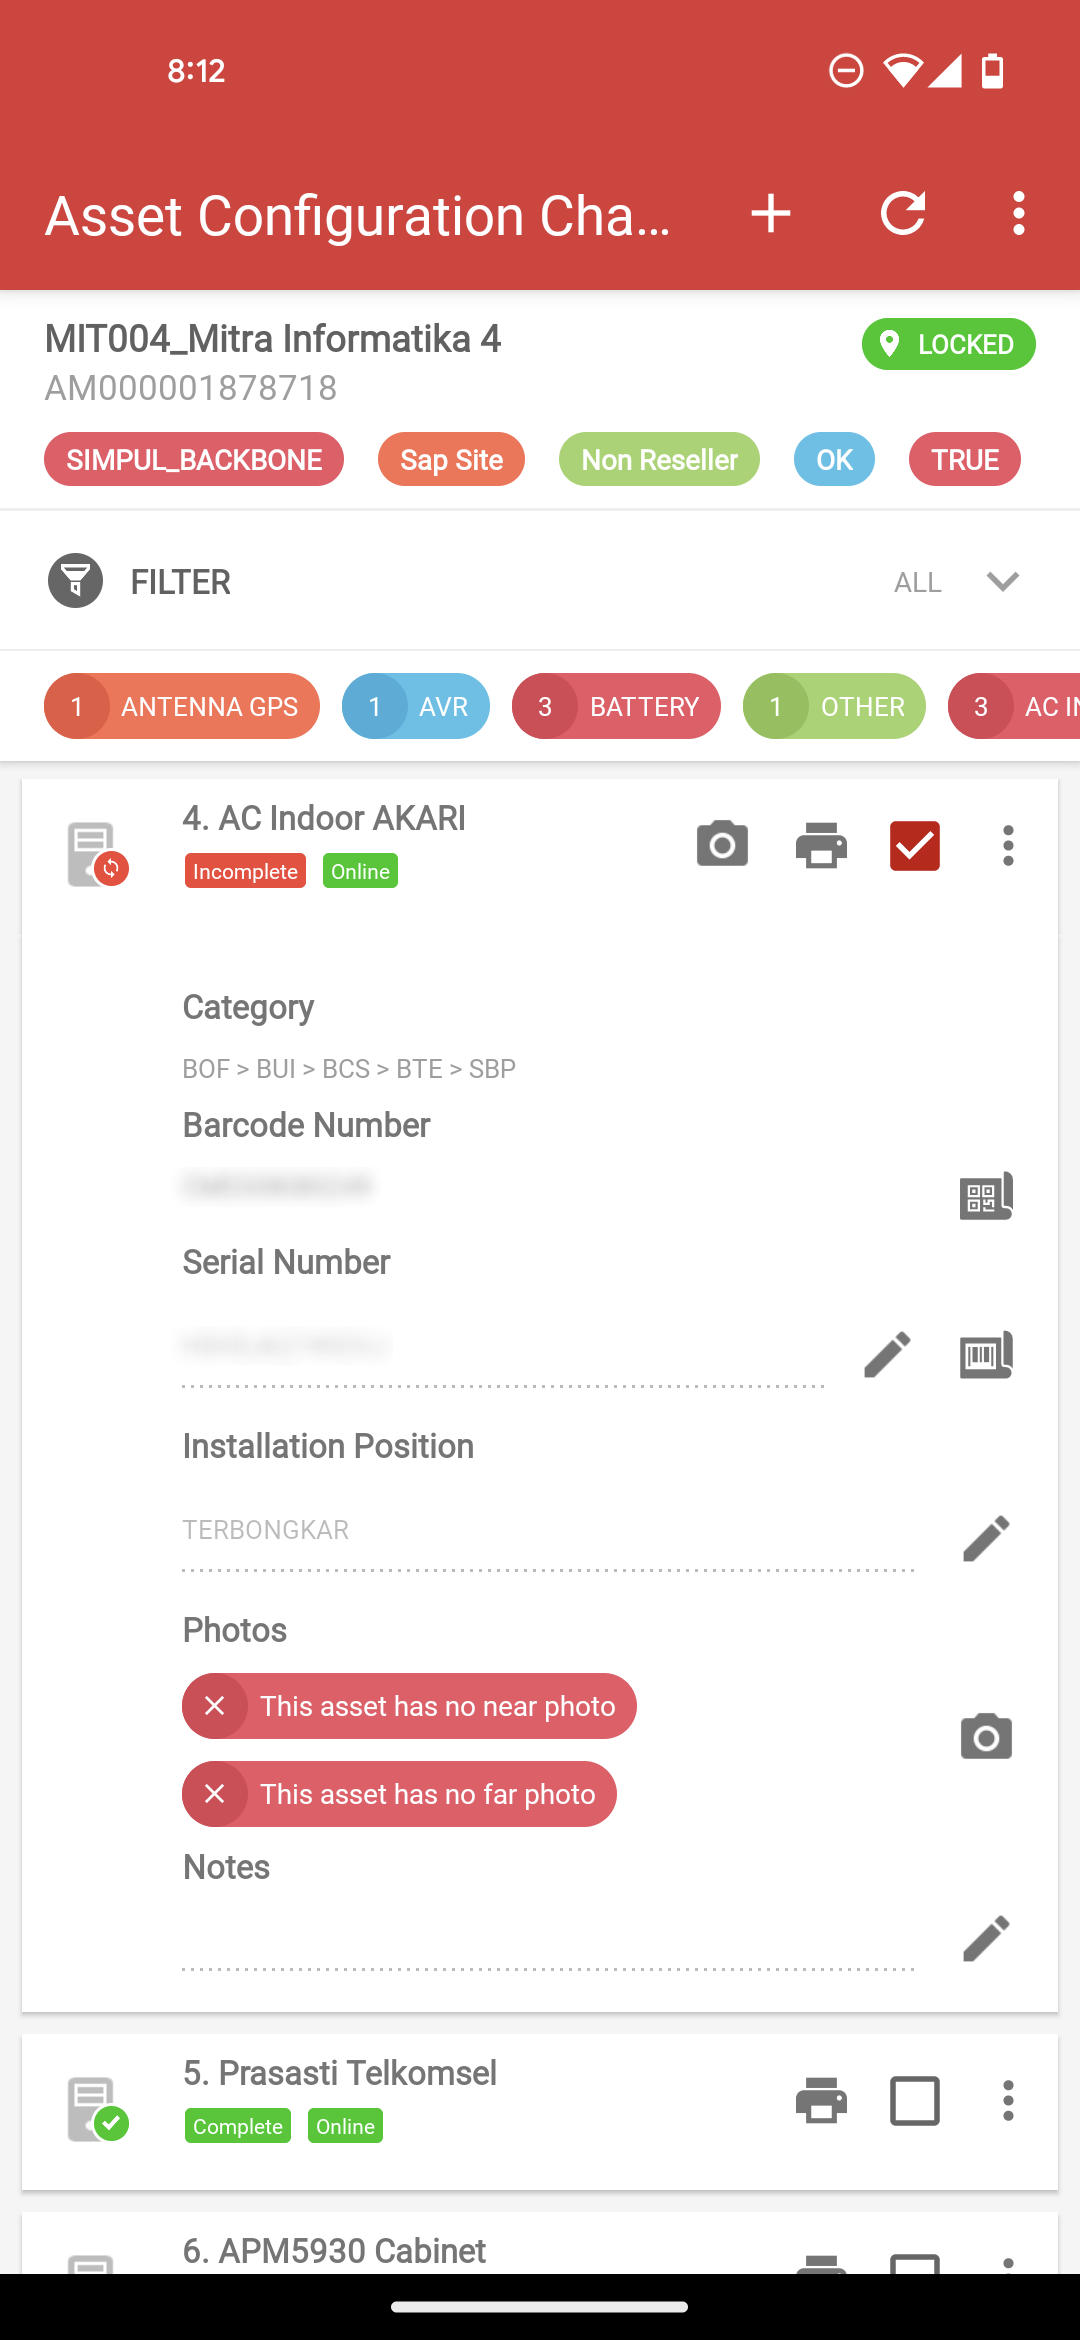The height and width of the screenshot is (2340, 1080).
Task: Tap the SIMPUL_BACKBONE tag
Action: pyautogui.click(x=194, y=459)
